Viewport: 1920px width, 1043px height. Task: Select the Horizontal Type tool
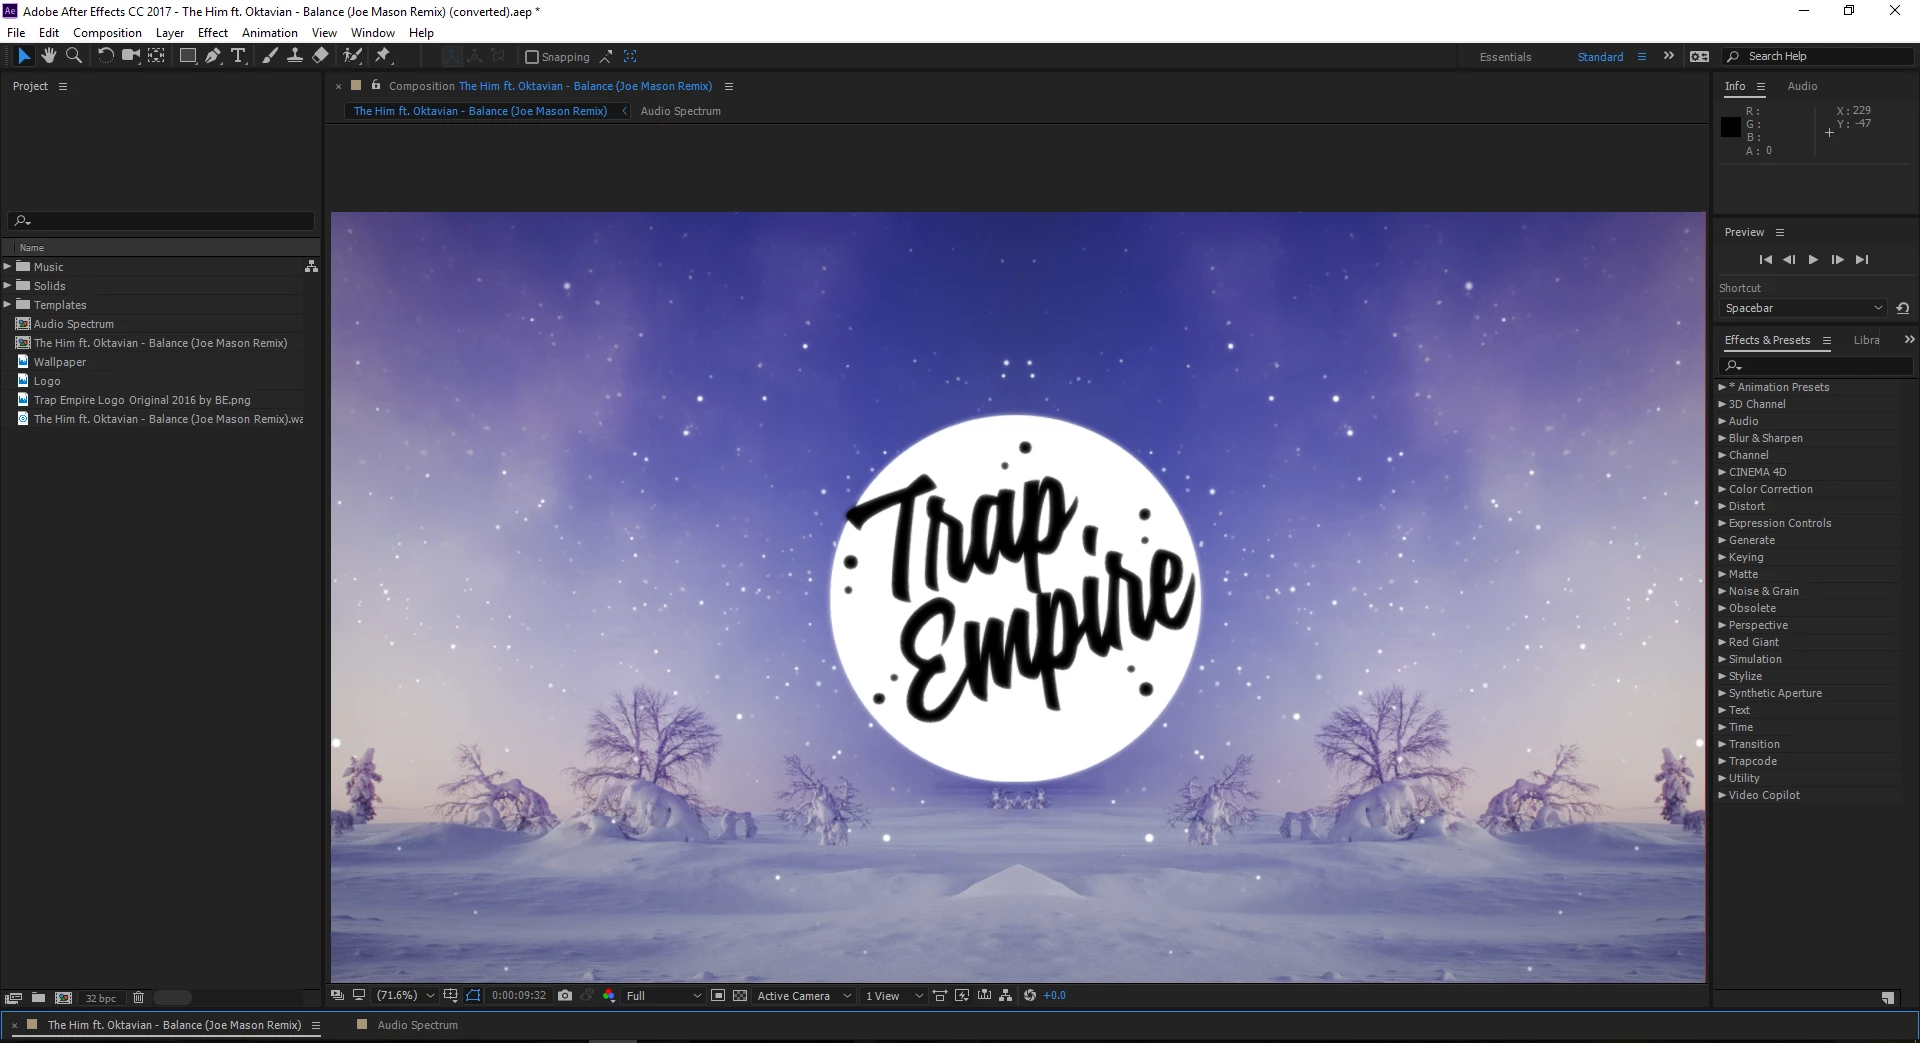238,56
